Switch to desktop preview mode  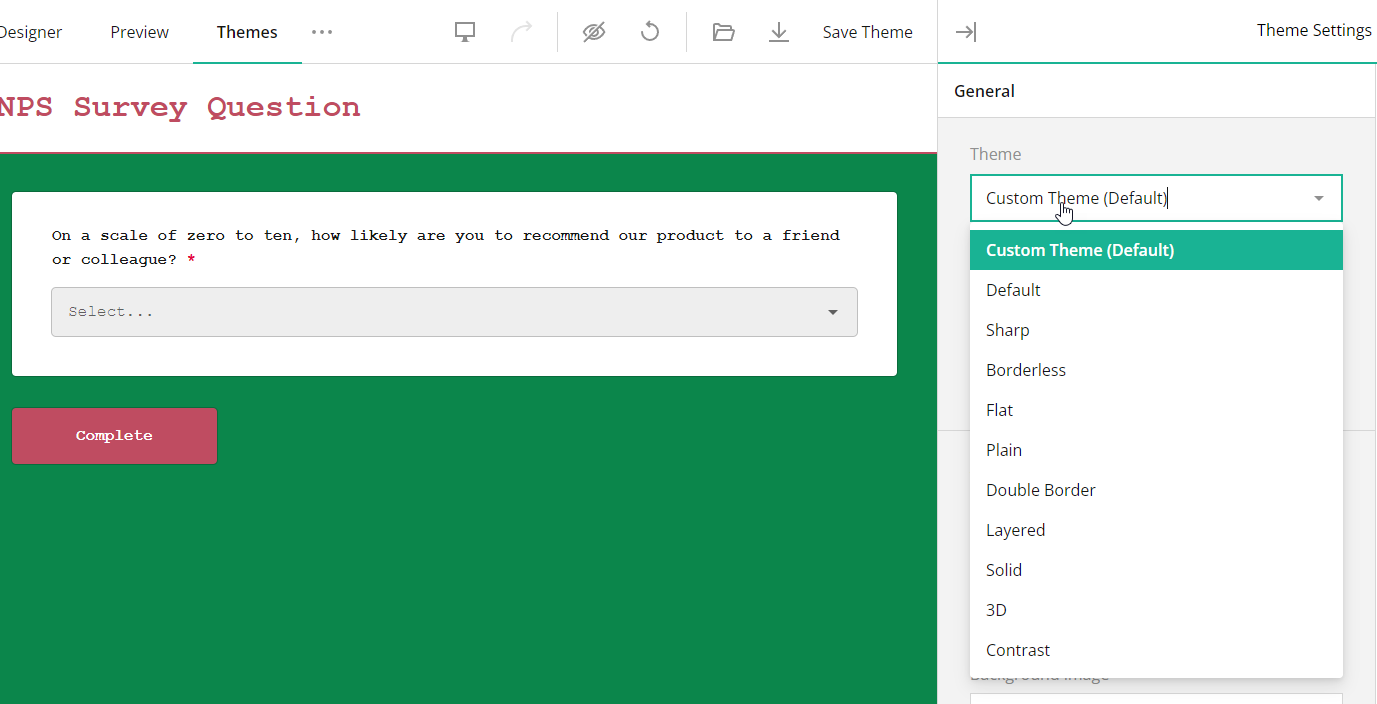464,31
